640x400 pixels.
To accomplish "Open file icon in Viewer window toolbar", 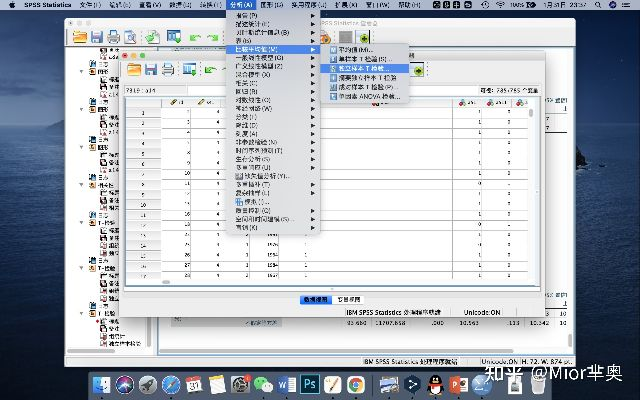I will click(80, 37).
